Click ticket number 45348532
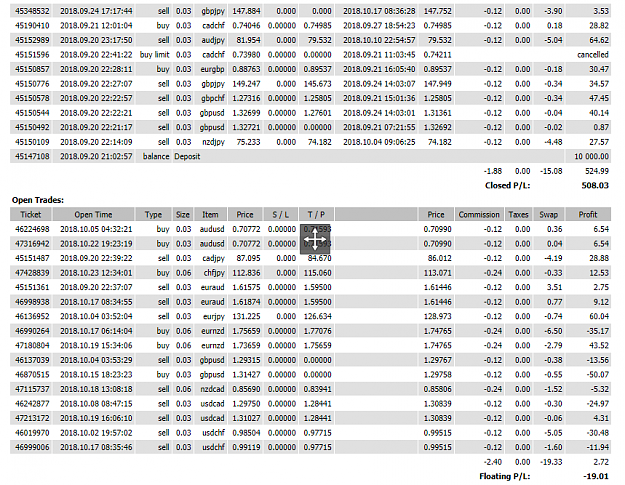 tap(32, 11)
